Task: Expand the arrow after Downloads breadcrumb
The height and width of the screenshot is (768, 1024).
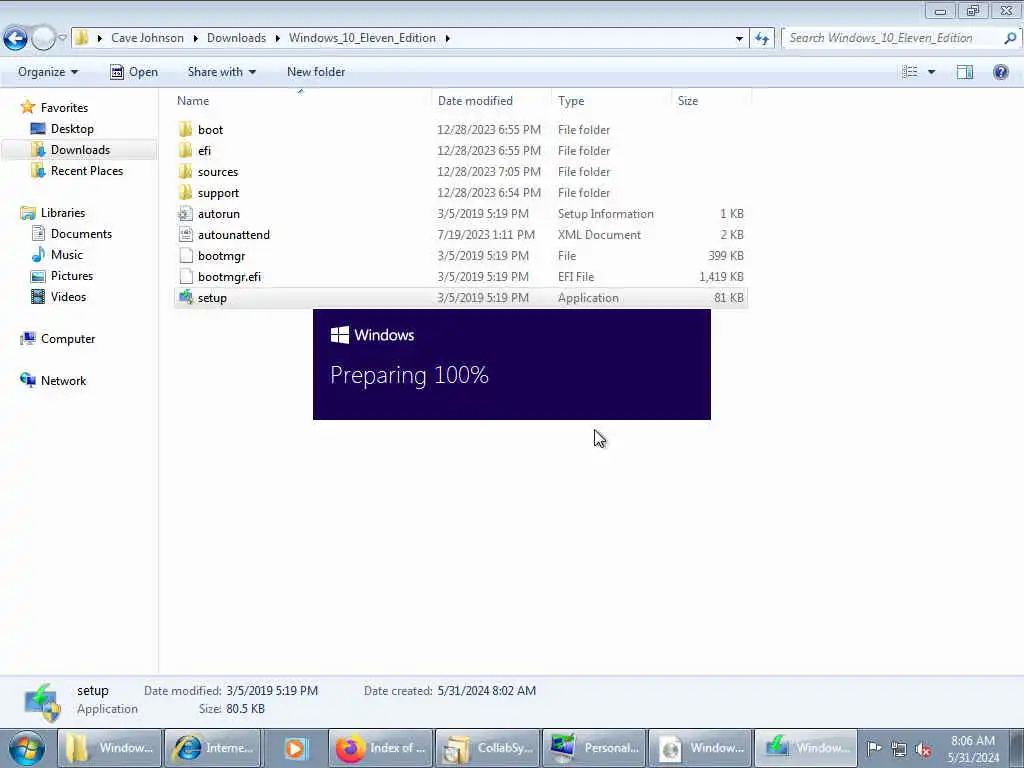Action: click(278, 38)
